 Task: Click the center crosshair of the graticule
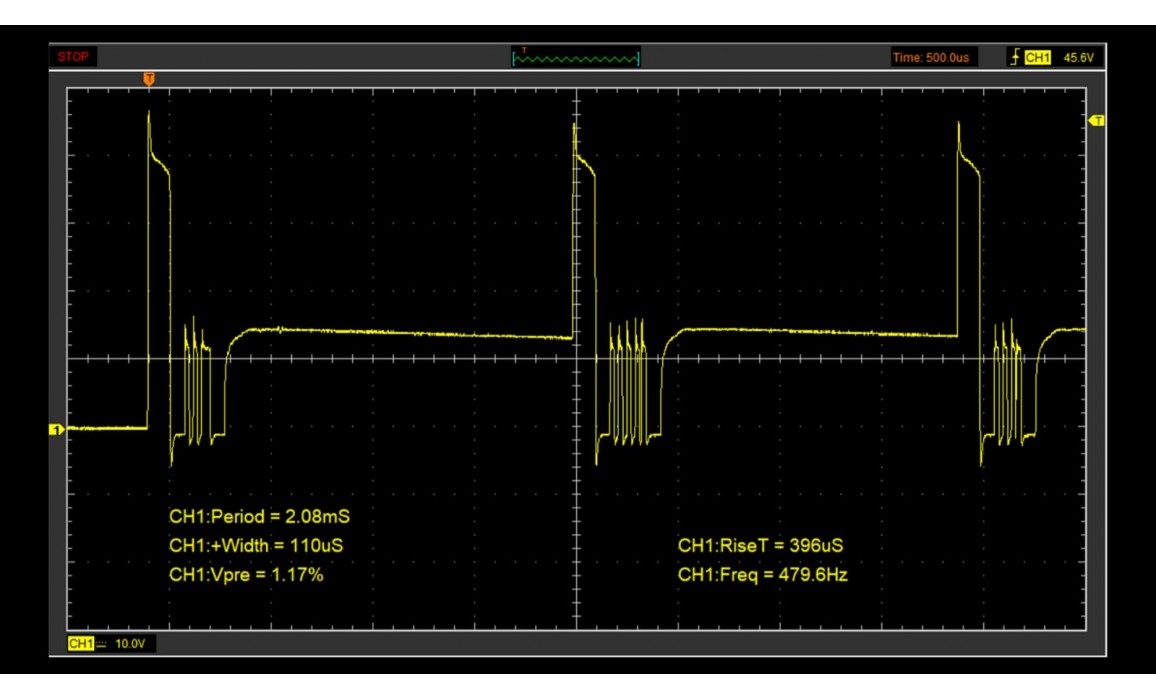(x=576, y=358)
